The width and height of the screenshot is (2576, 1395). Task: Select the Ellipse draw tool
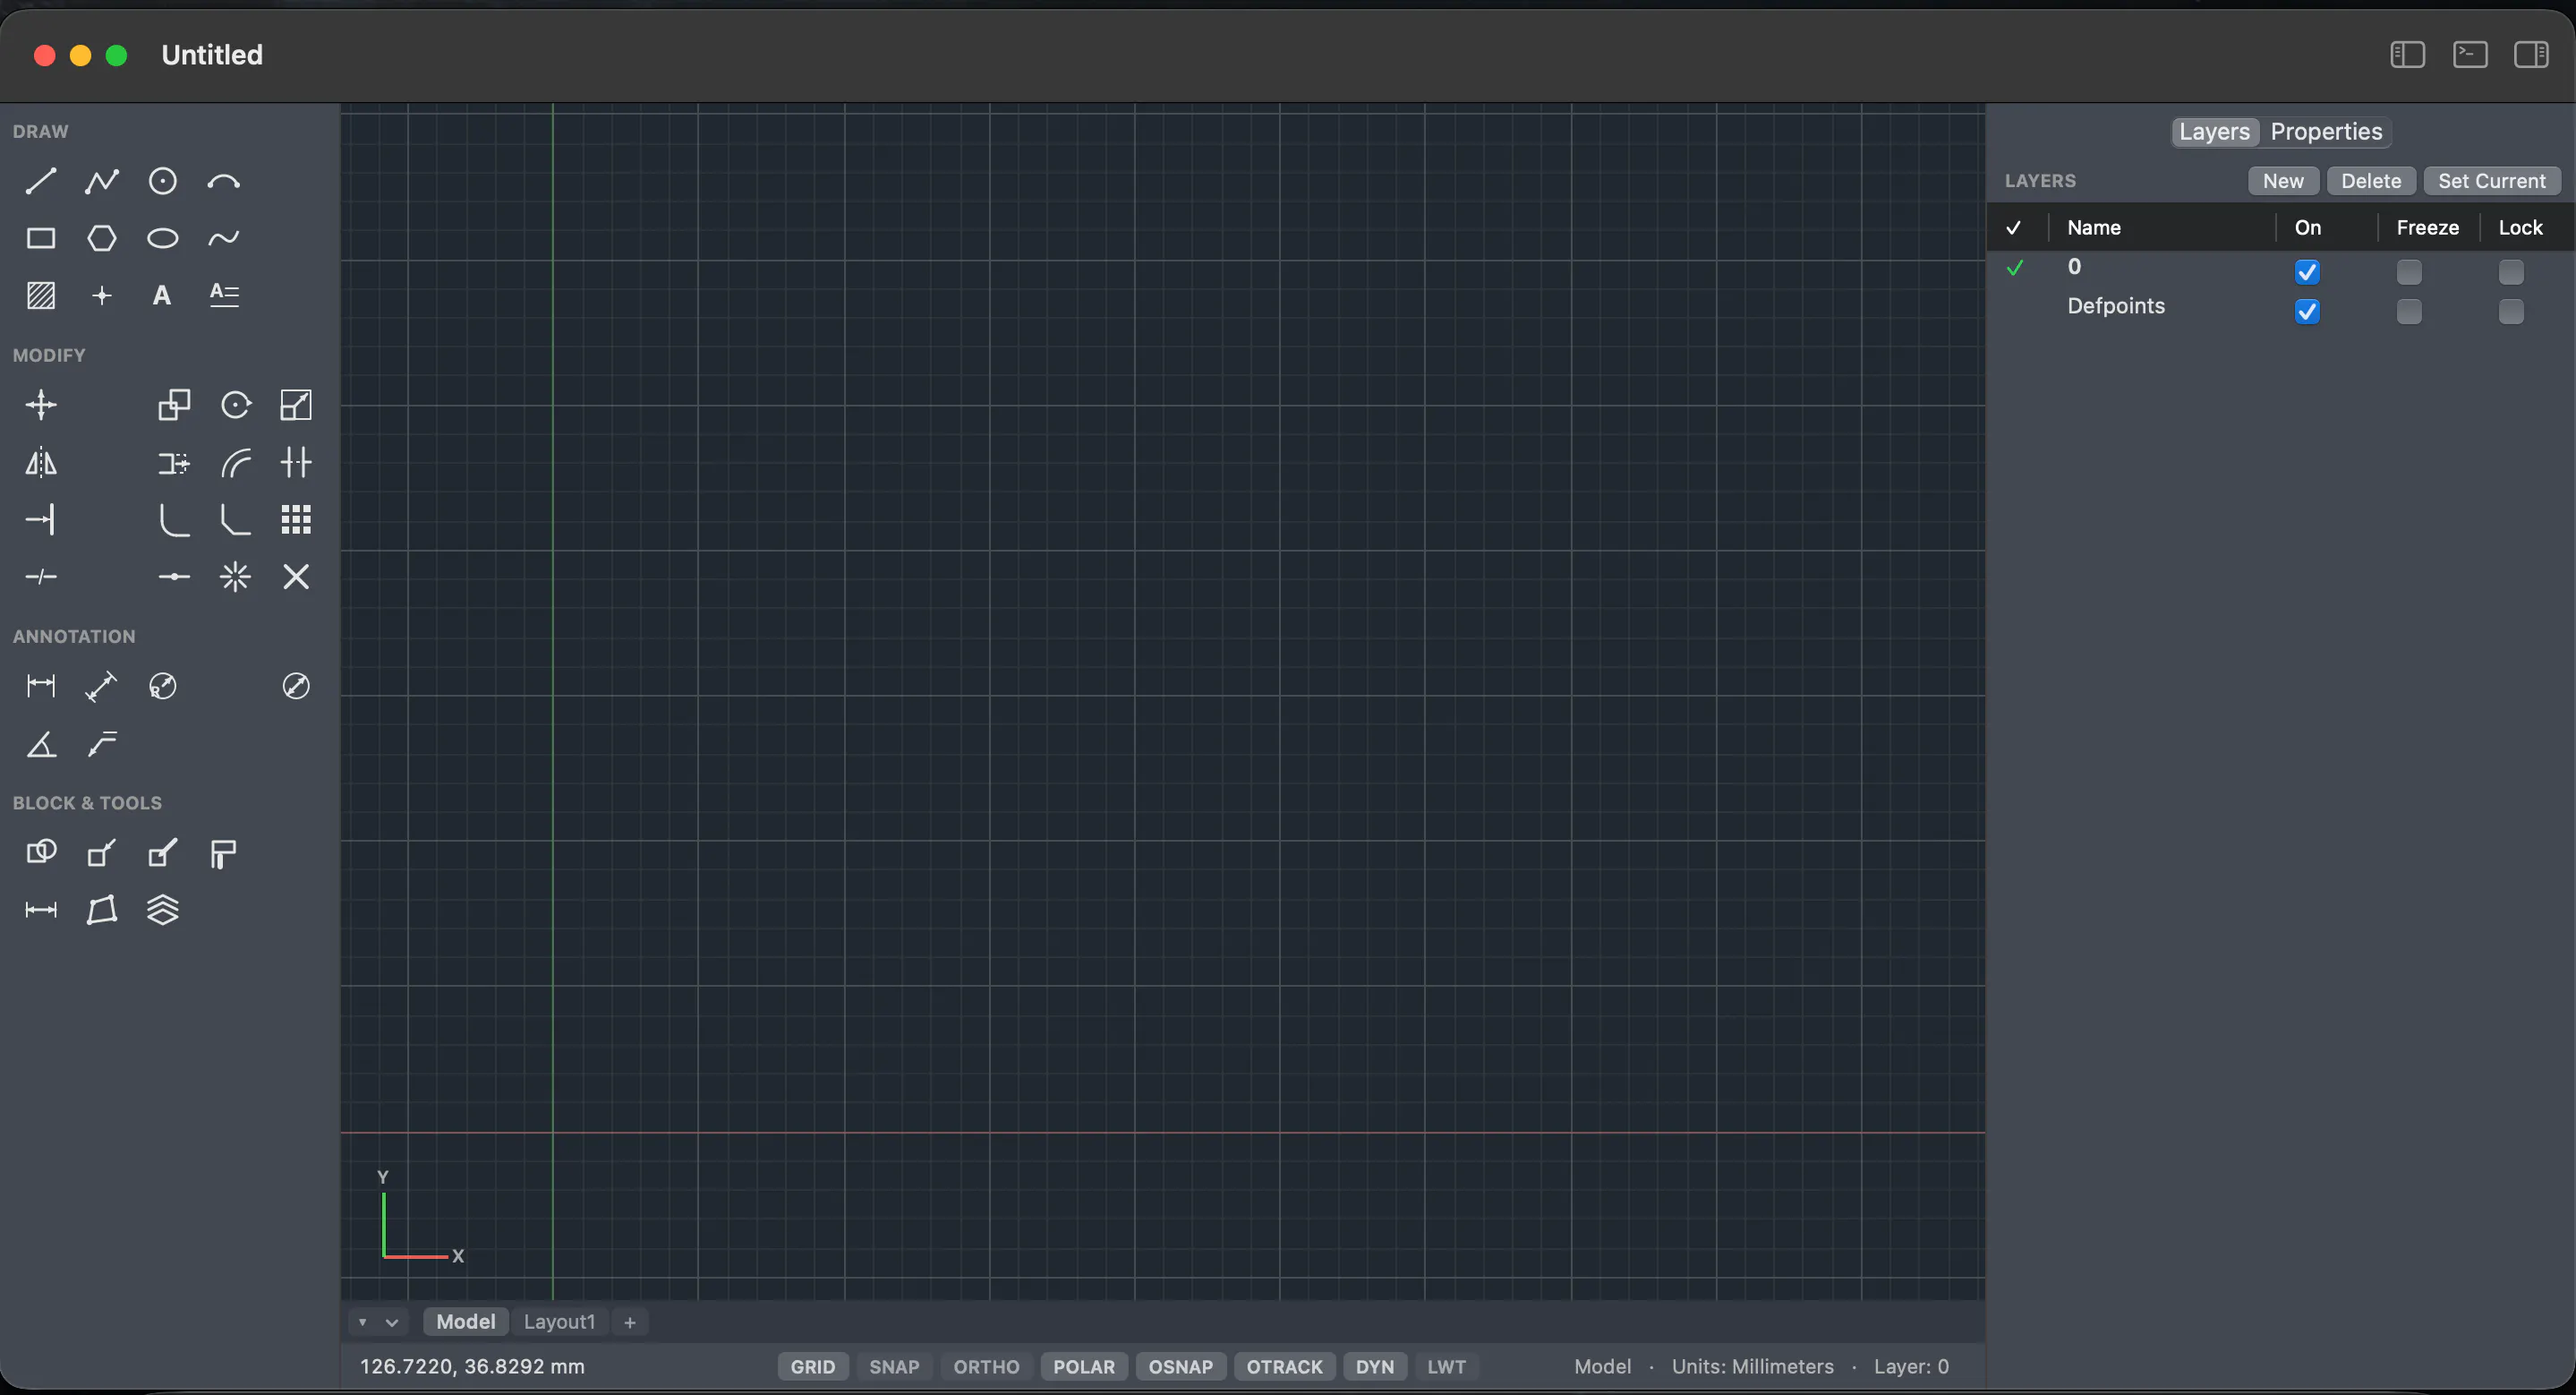click(162, 238)
